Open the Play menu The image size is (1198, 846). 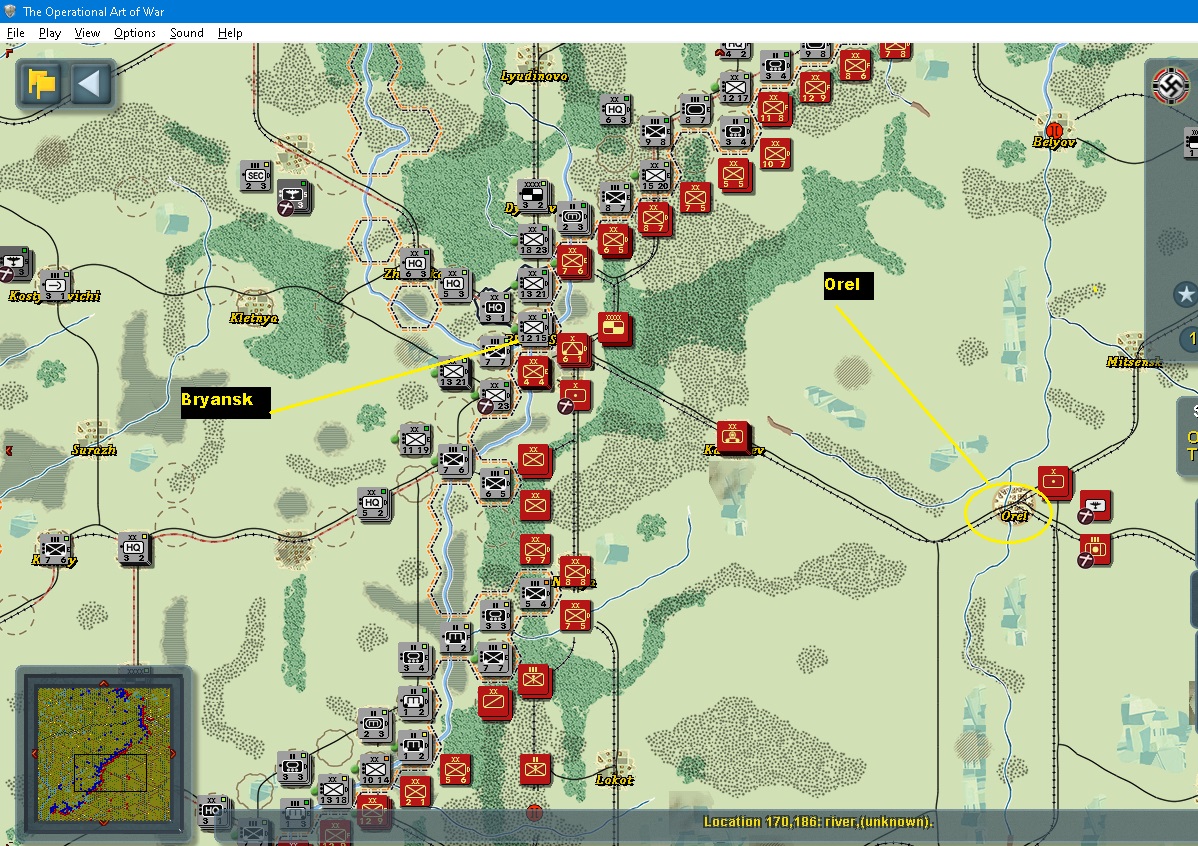(x=50, y=33)
